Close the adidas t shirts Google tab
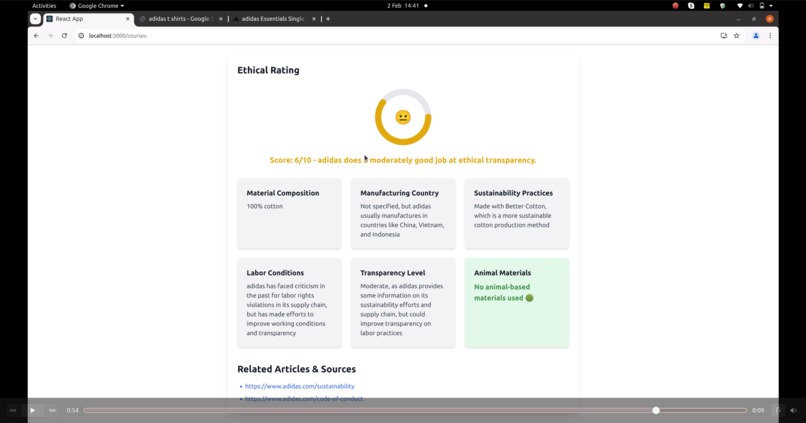Screen dimensions: 806x423 coord(221,19)
